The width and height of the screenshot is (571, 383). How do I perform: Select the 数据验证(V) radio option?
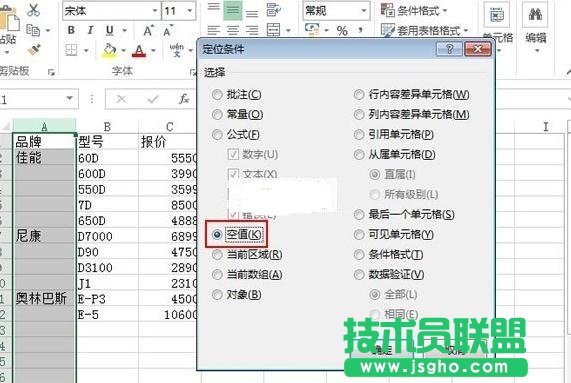(x=389, y=275)
